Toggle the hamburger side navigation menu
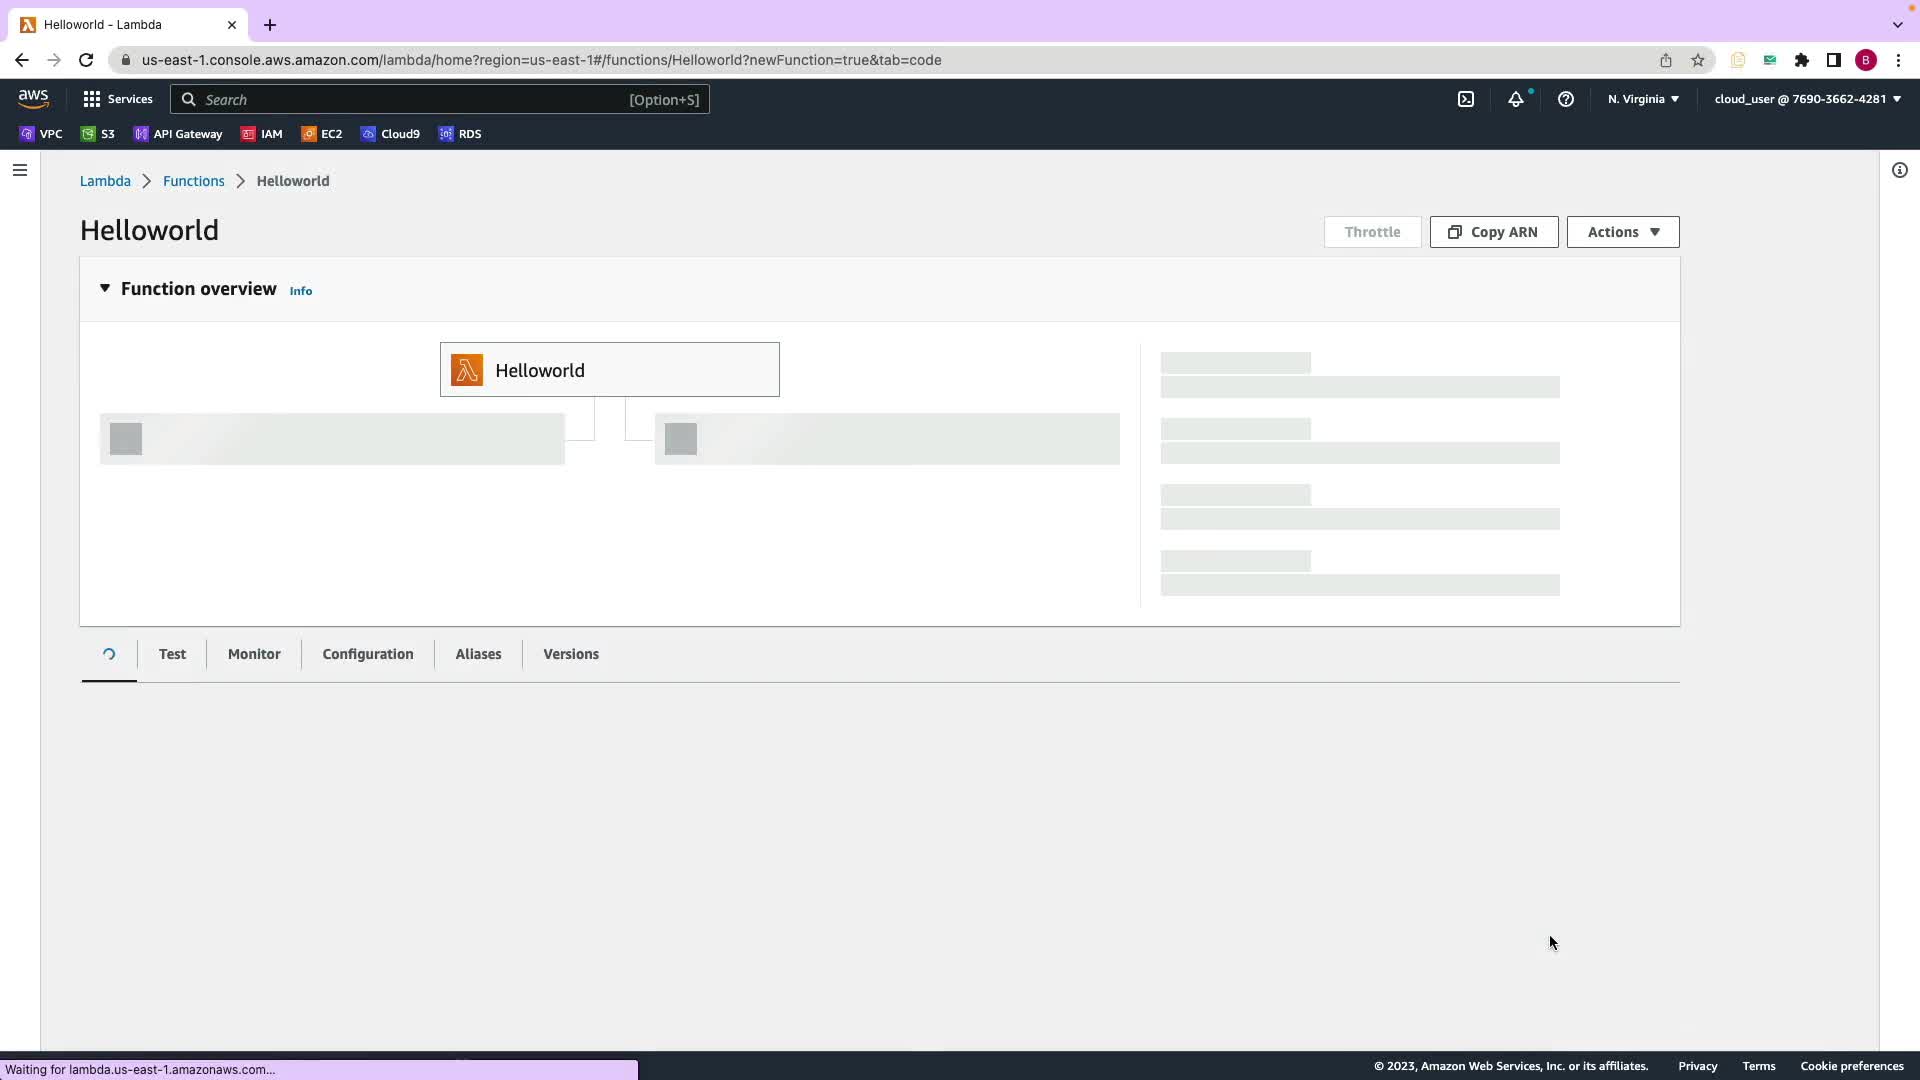 click(x=19, y=170)
